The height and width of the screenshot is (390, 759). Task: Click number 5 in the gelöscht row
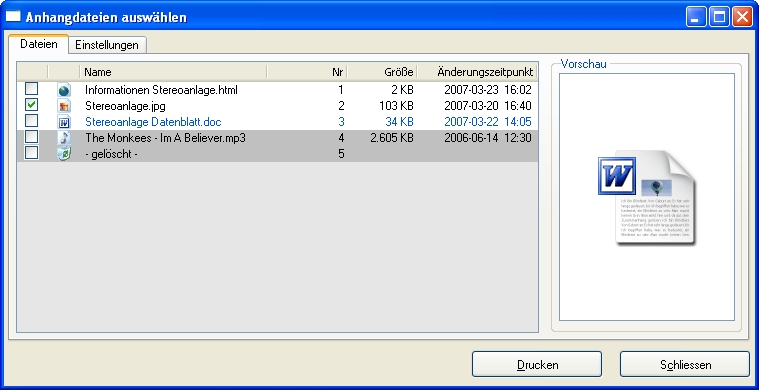(x=341, y=155)
